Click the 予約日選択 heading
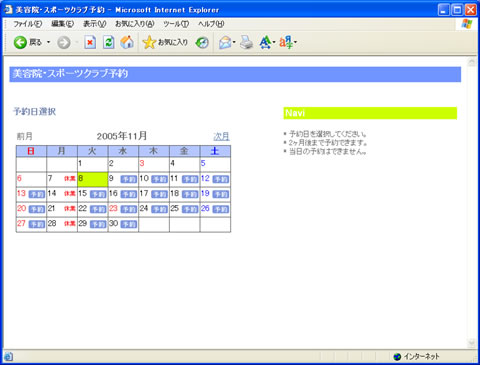Image resolution: width=480 pixels, height=365 pixels. (34, 111)
